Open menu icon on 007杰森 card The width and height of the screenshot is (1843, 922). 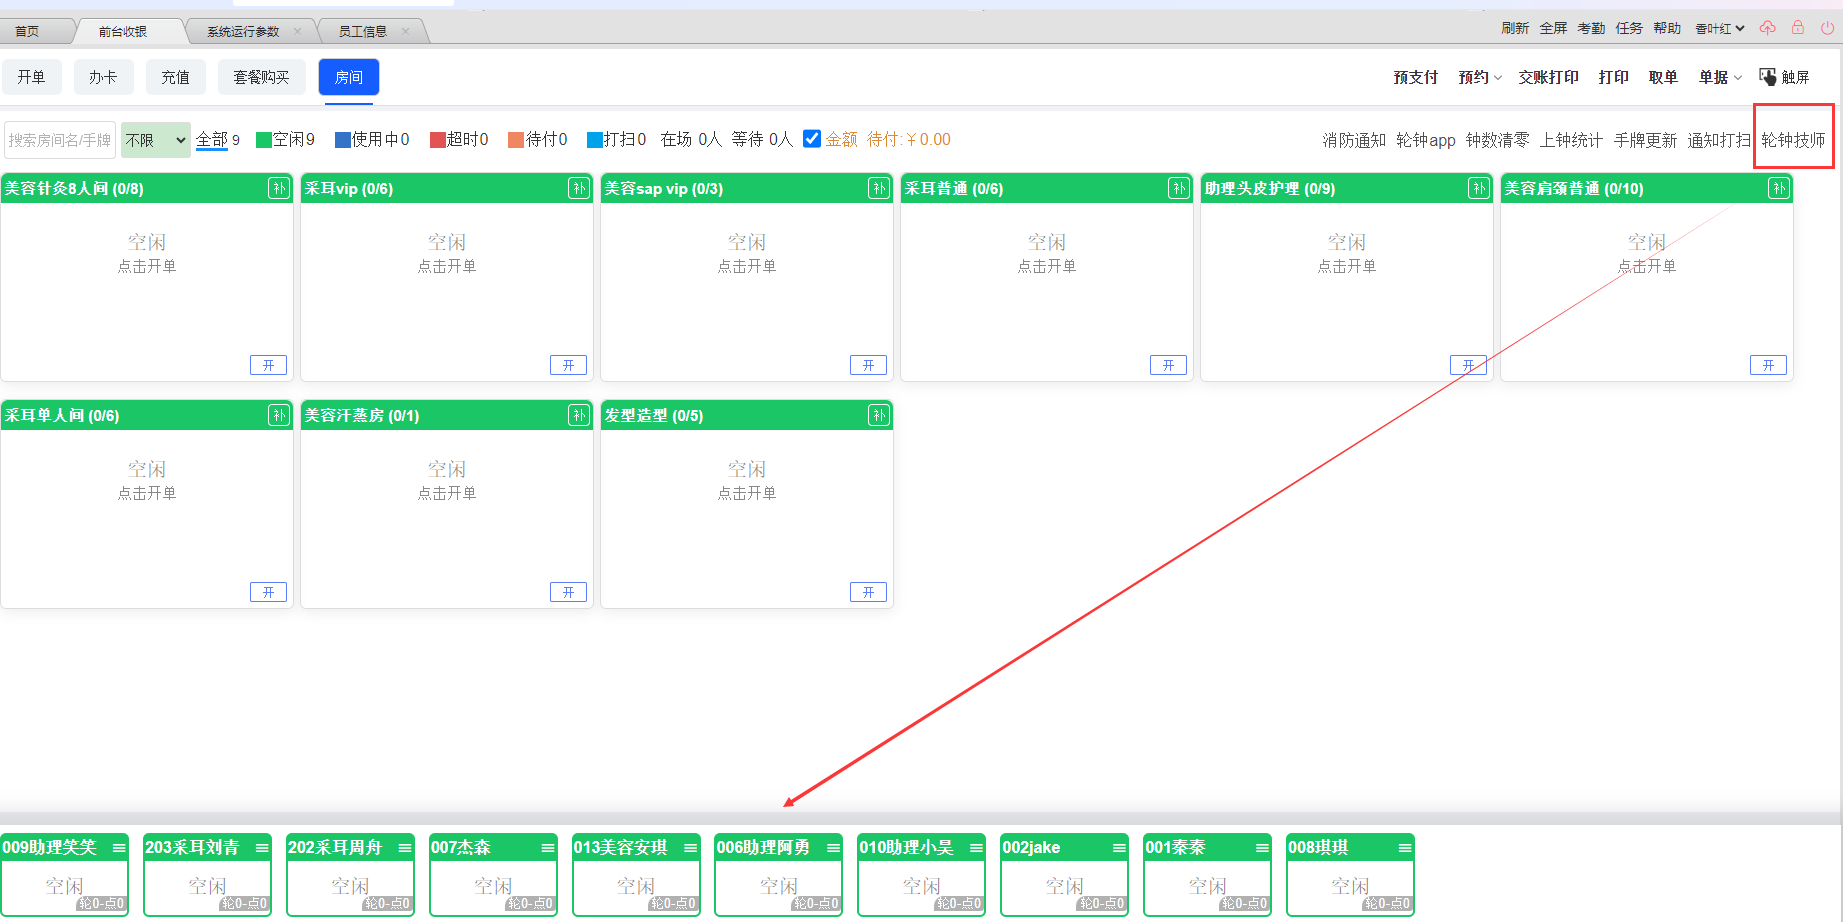548,848
